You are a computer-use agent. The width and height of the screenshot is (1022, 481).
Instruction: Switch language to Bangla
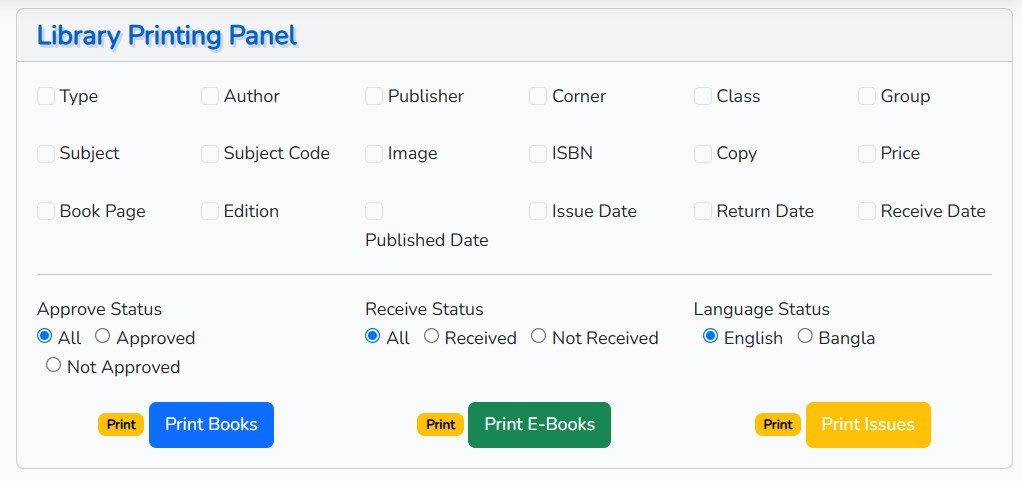[806, 336]
